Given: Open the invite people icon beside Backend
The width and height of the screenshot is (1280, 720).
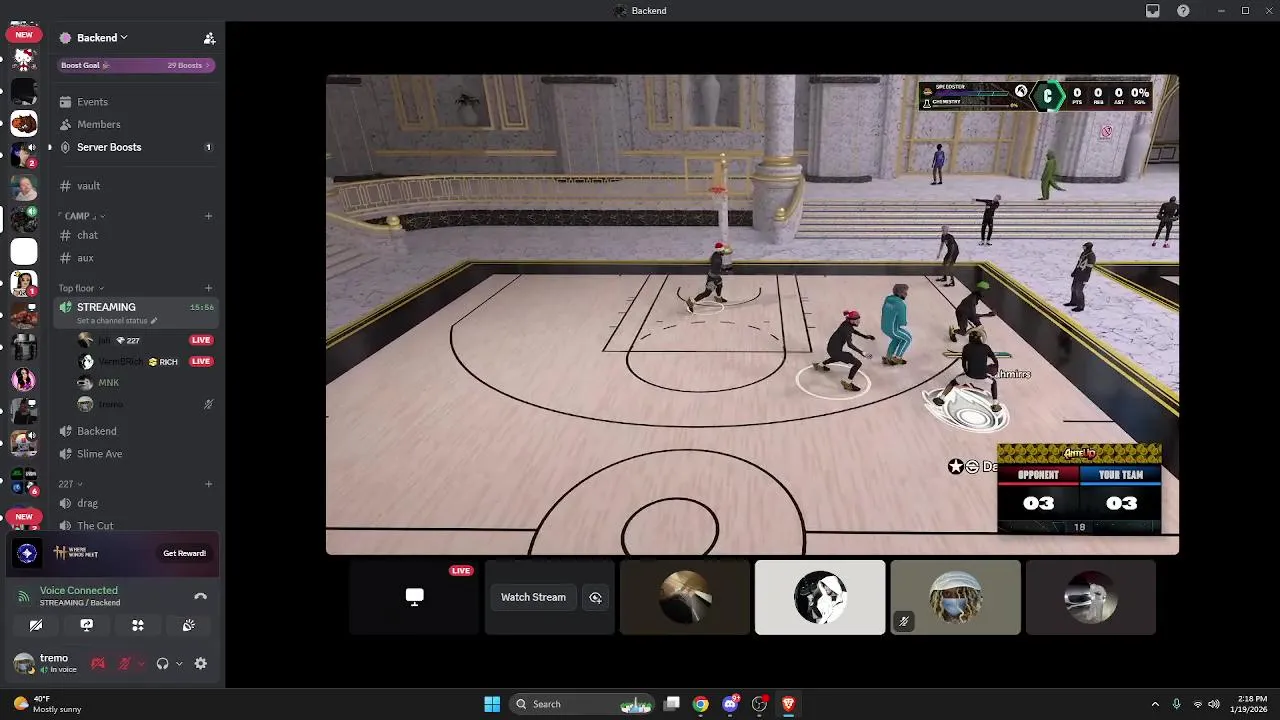Looking at the screenshot, I should click(x=209, y=38).
